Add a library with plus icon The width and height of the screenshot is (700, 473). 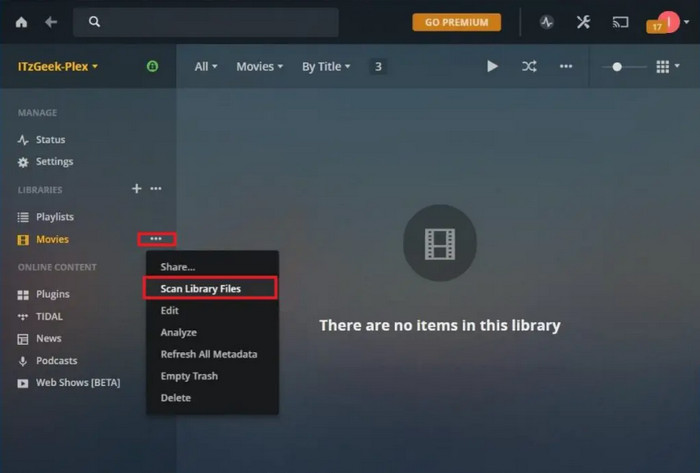click(x=137, y=189)
